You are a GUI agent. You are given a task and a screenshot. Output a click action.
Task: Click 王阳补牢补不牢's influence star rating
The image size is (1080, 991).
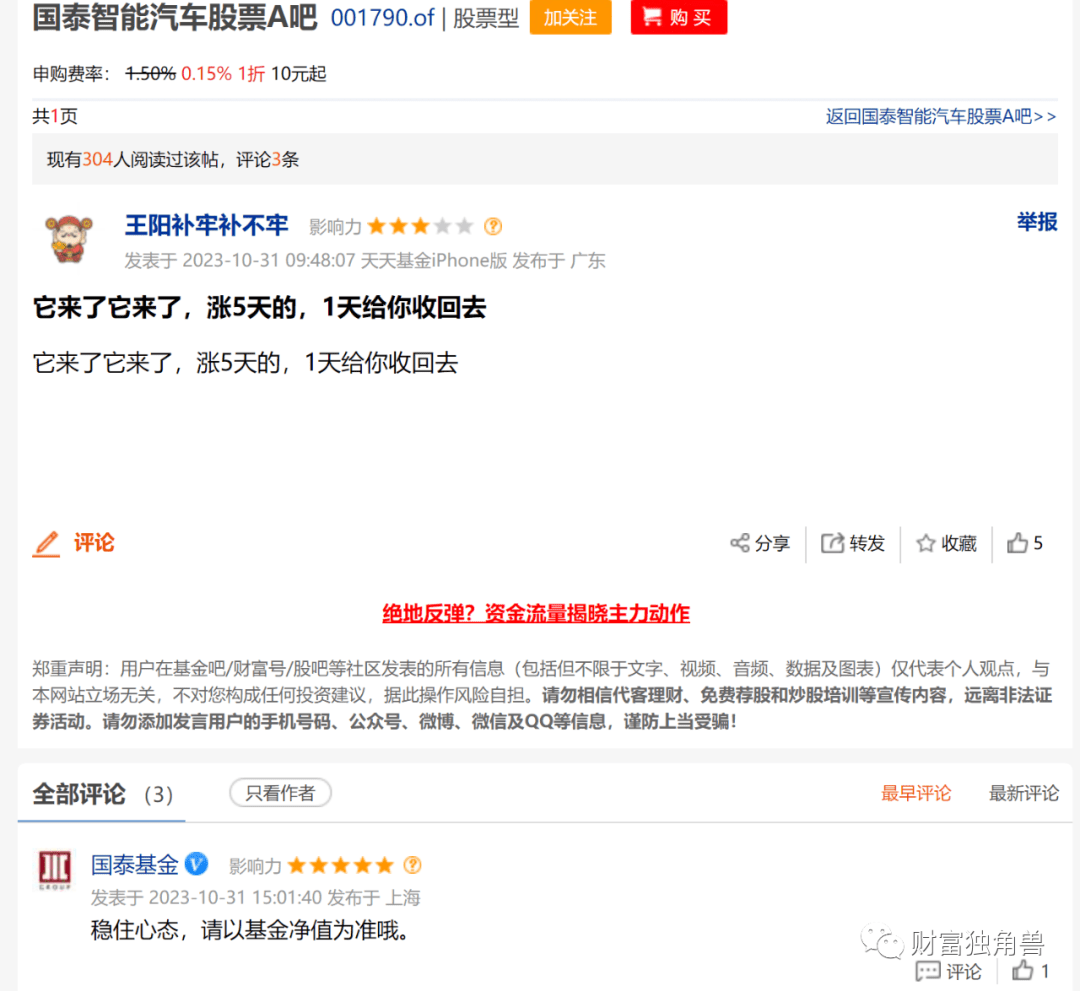[420, 226]
